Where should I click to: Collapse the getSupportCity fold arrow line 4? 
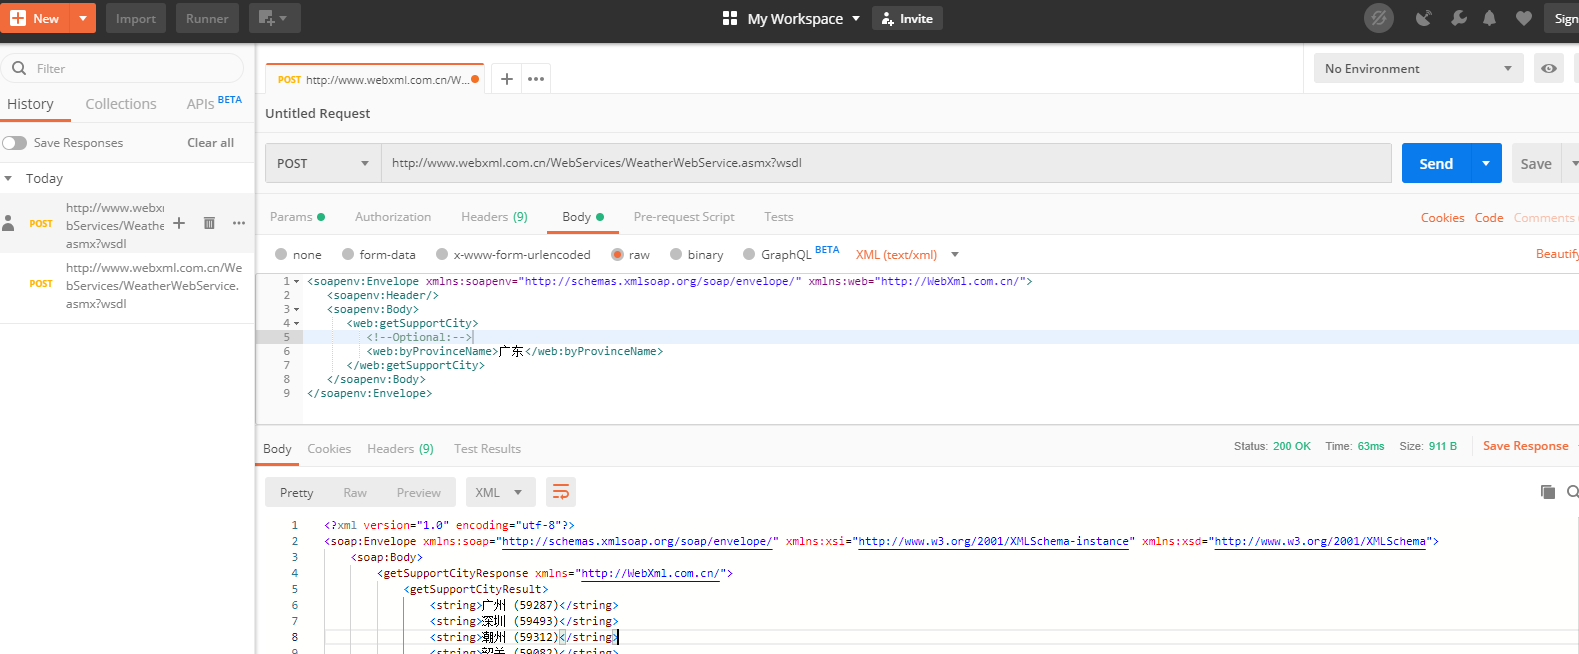pos(297,324)
